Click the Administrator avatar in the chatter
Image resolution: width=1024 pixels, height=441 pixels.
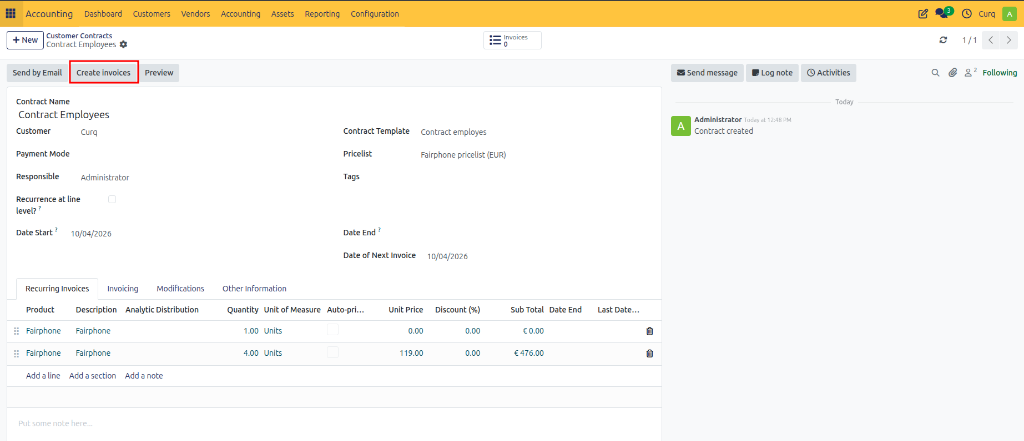click(x=680, y=125)
